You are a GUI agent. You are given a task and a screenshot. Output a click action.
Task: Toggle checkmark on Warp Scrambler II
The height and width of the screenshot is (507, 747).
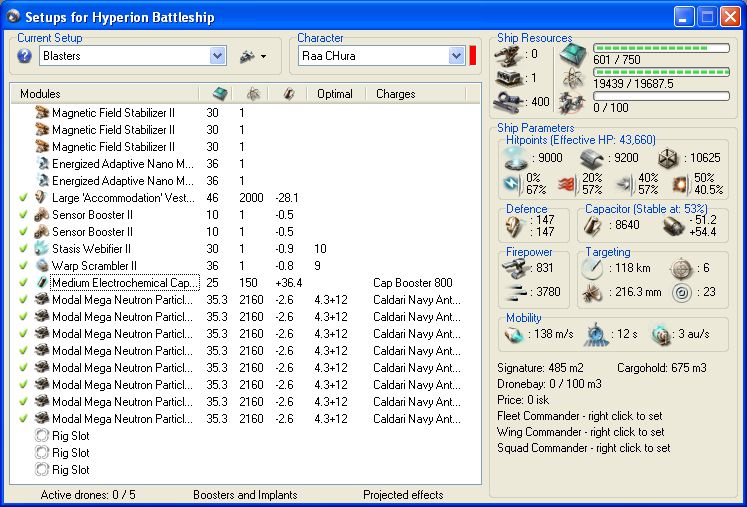click(23, 265)
